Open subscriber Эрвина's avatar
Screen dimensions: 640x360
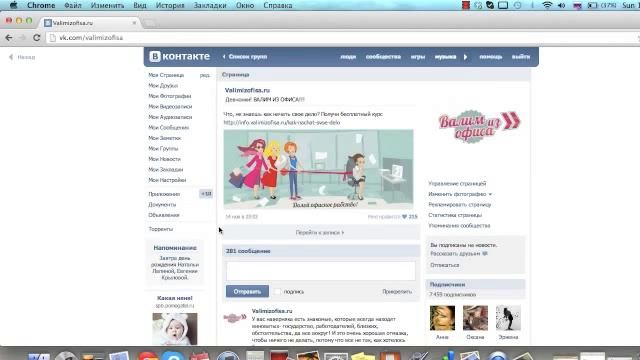pos(508,318)
